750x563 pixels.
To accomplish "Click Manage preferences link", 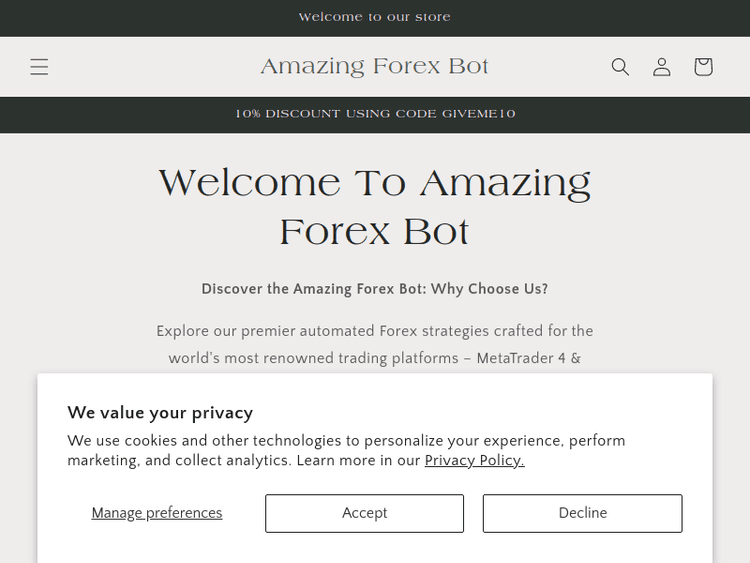I will pos(157,513).
